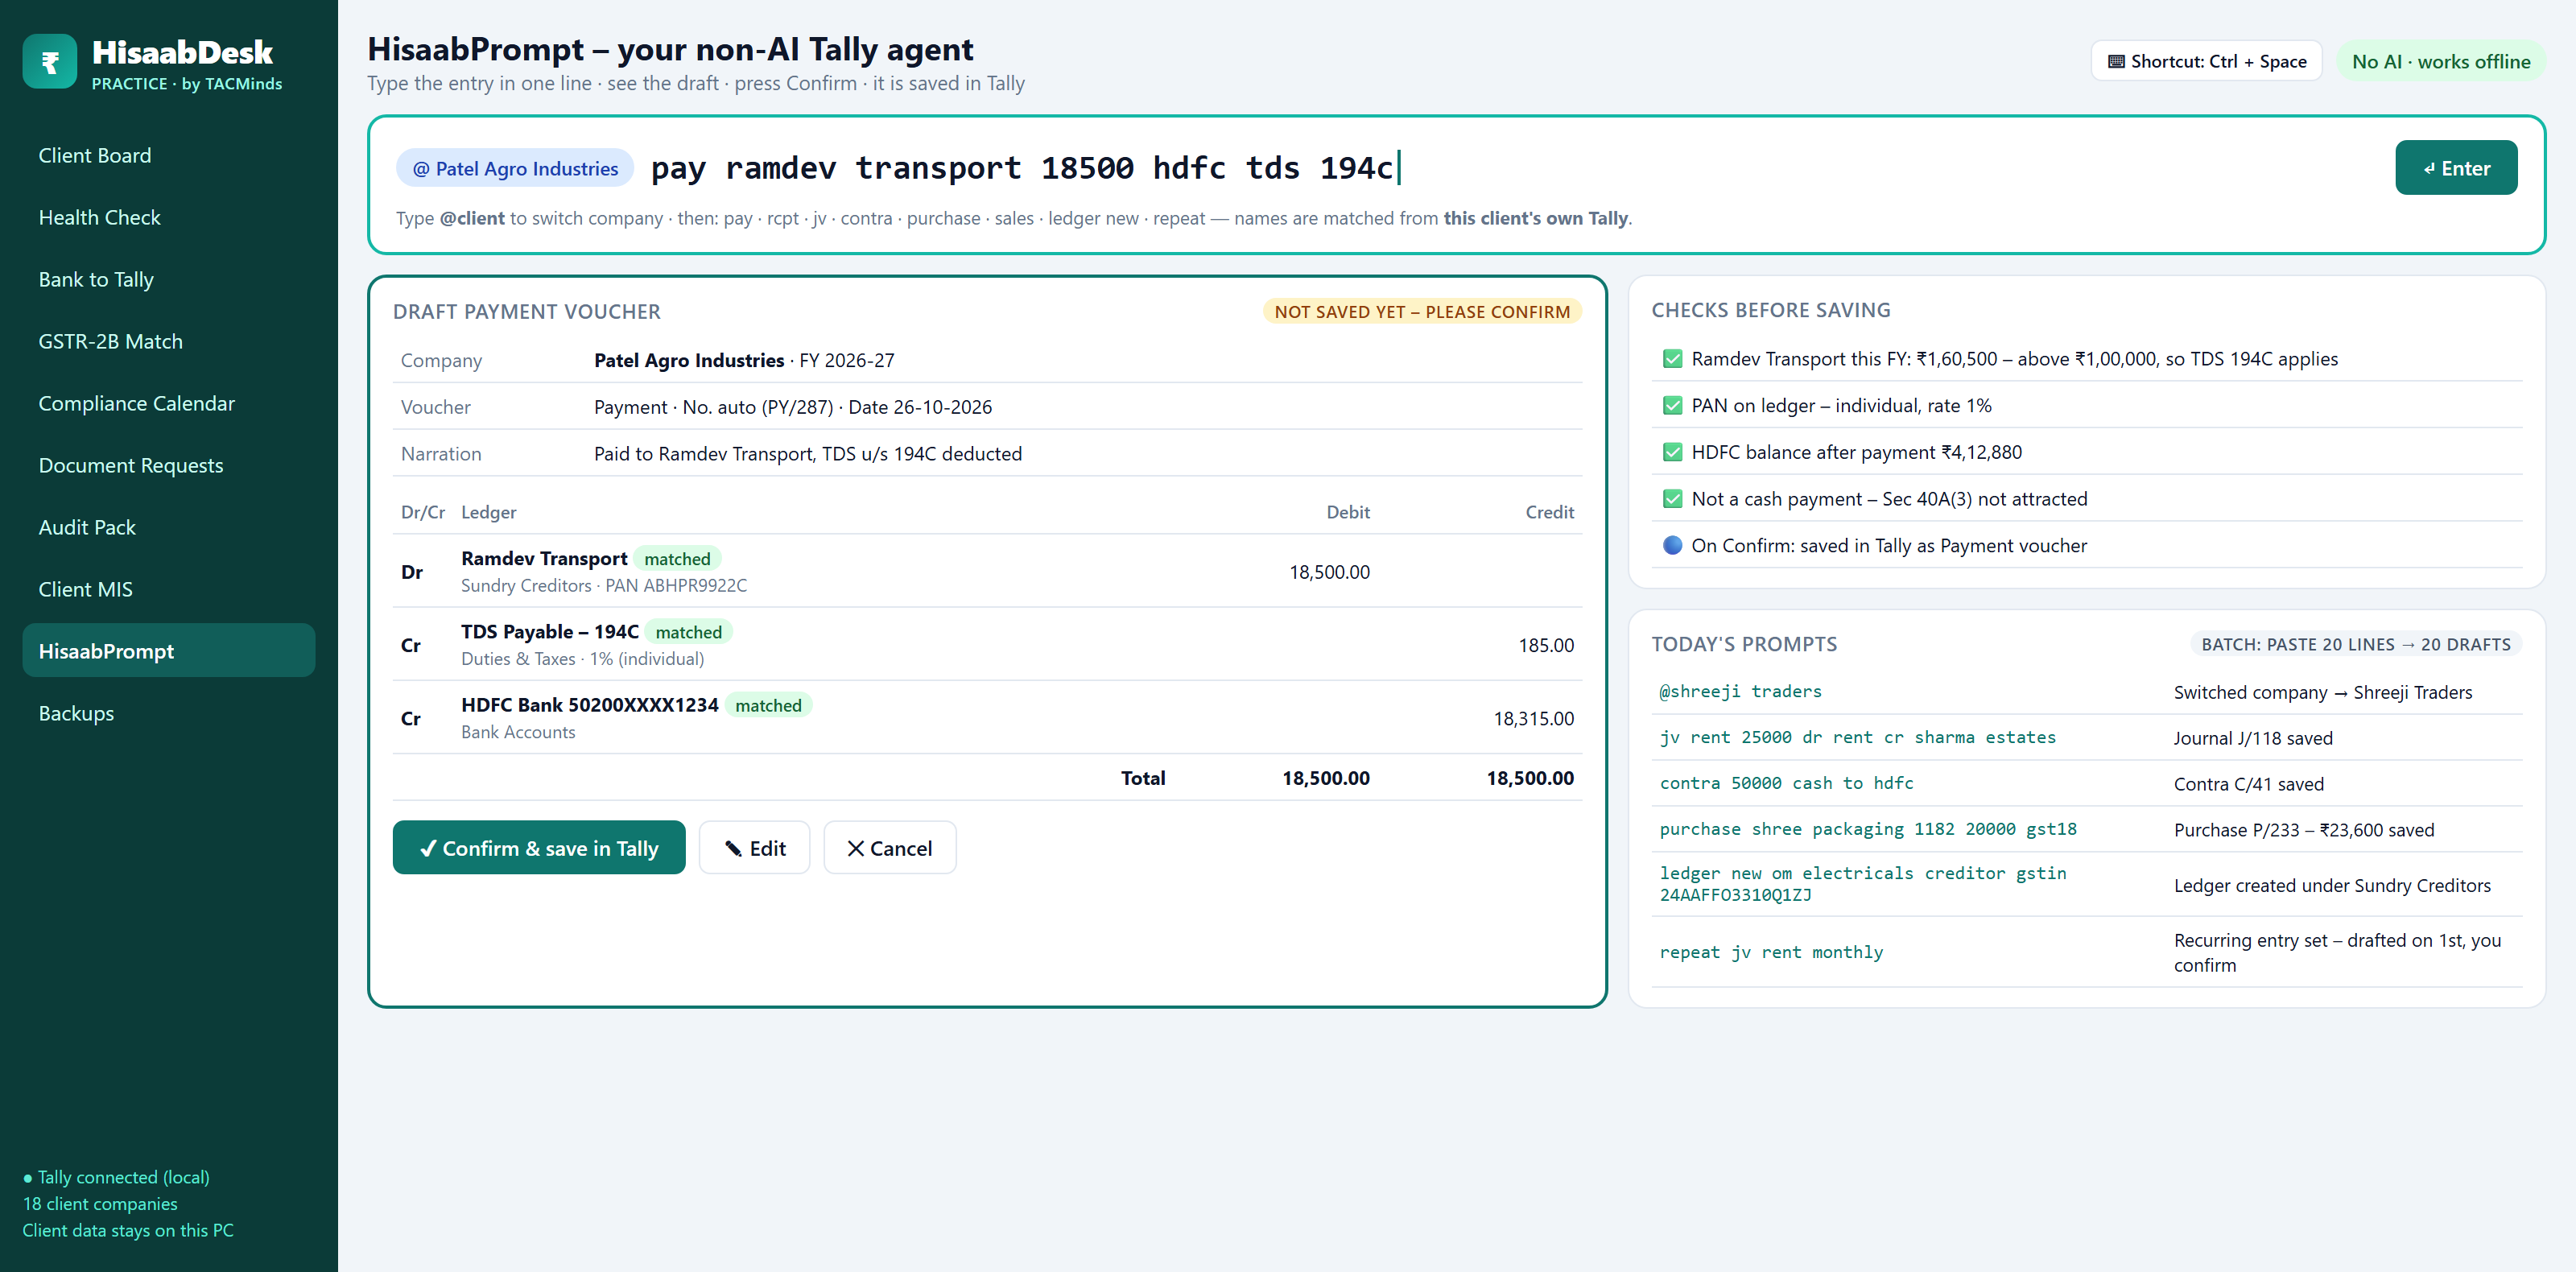Viewport: 2576px width, 1272px height.
Task: Click the pencil icon on the Edit button
Action: [733, 848]
